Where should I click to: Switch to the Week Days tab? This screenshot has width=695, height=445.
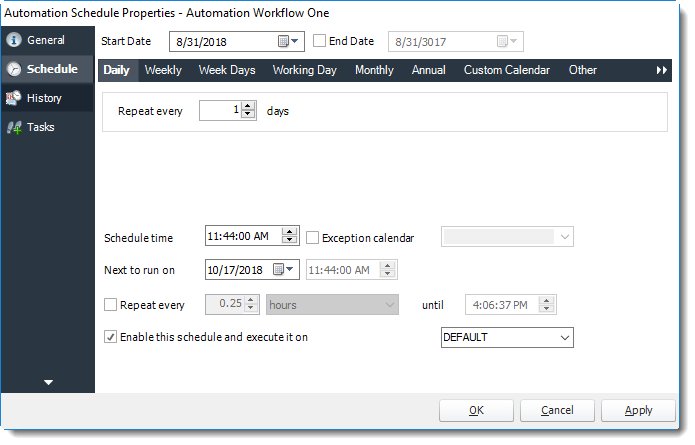227,70
